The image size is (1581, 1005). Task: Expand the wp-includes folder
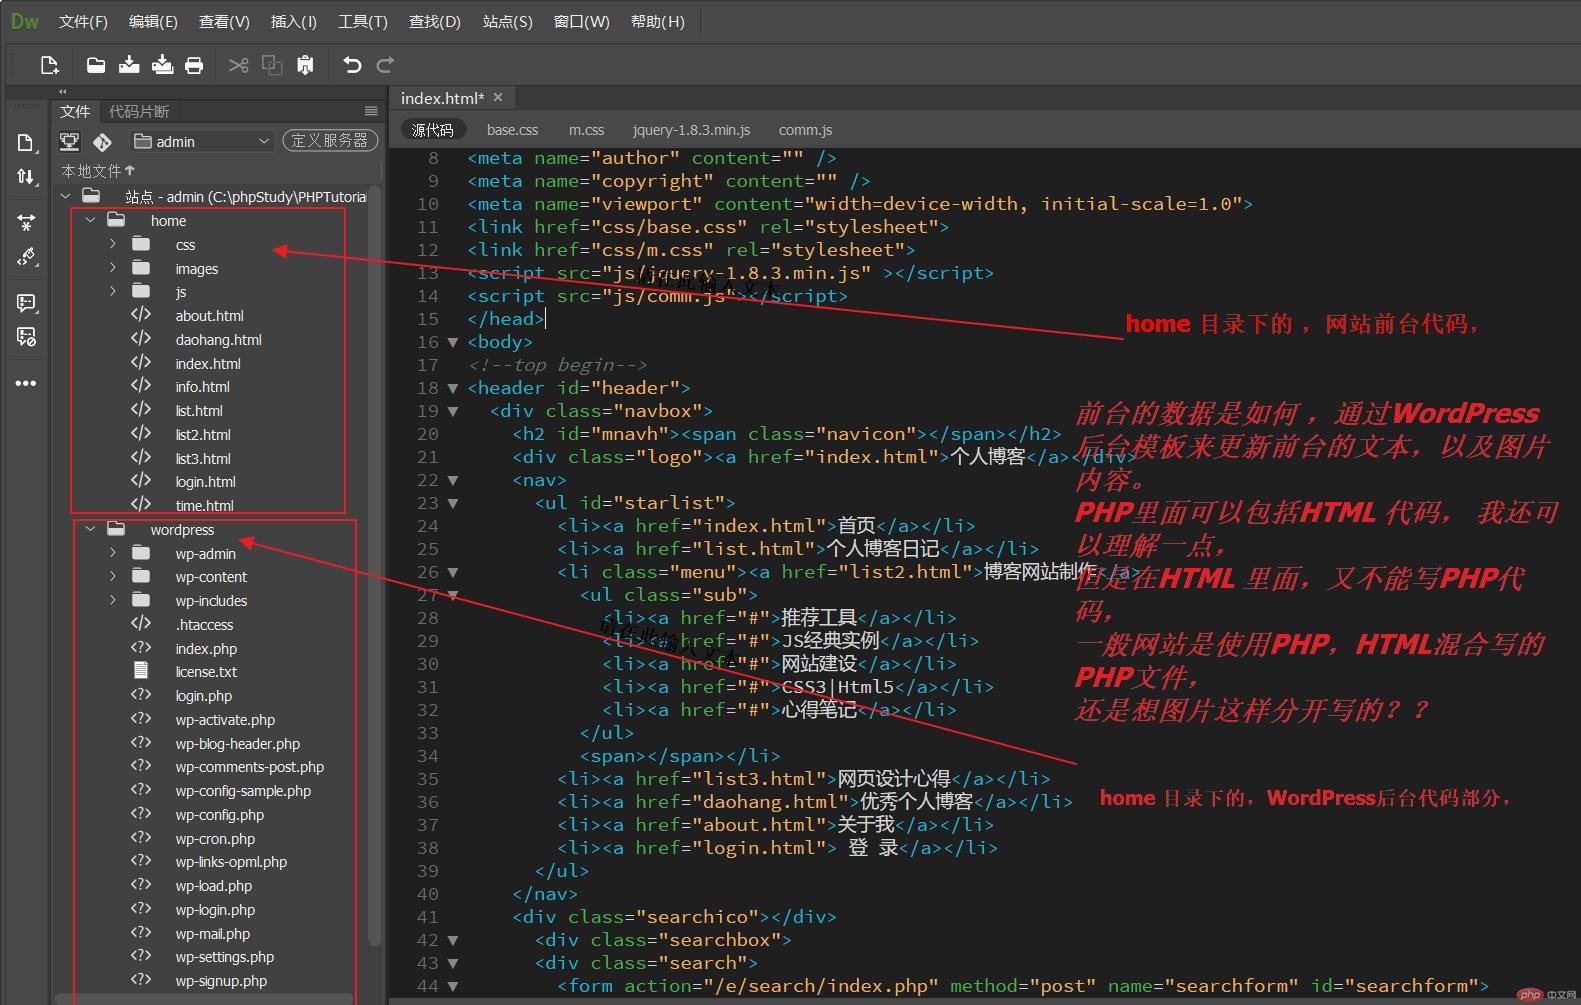click(113, 600)
